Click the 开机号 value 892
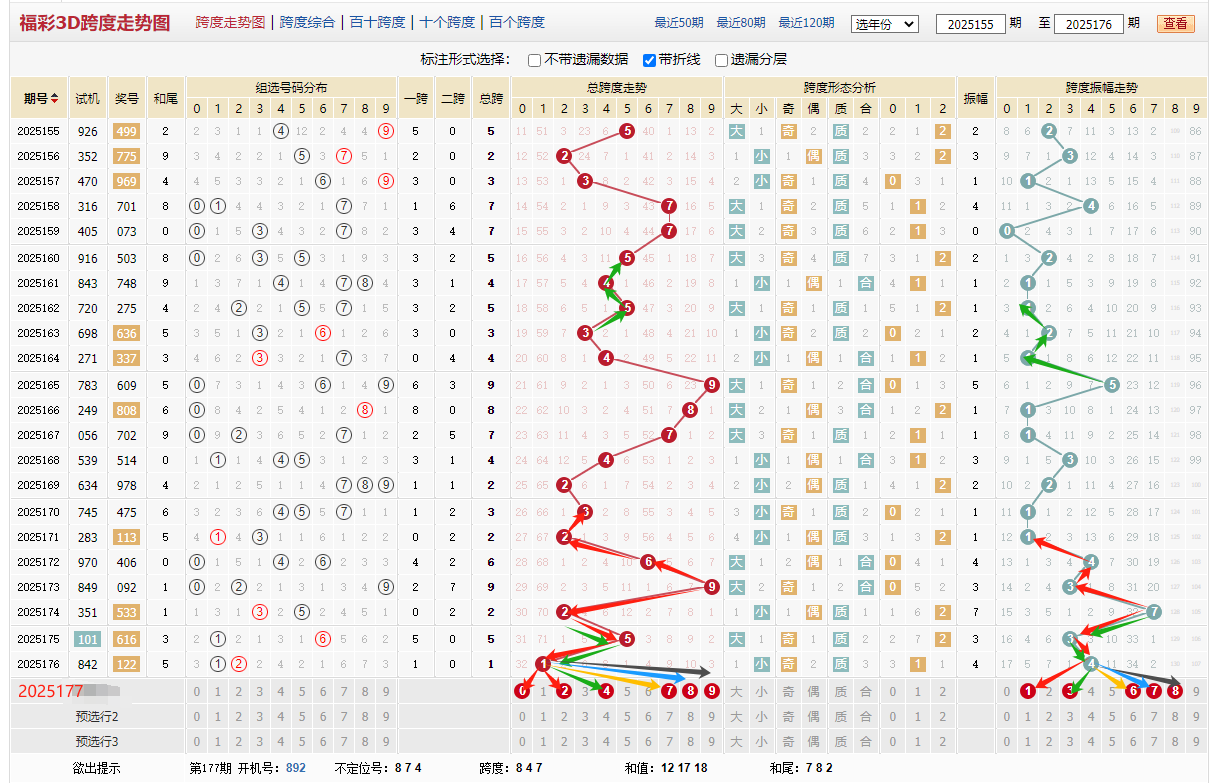 (296, 768)
